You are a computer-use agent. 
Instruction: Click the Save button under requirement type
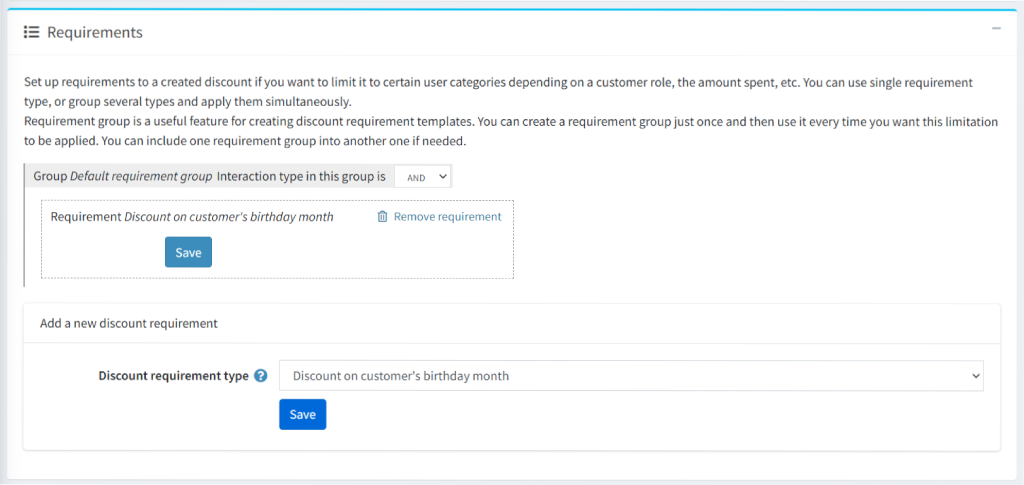pyautogui.click(x=302, y=415)
